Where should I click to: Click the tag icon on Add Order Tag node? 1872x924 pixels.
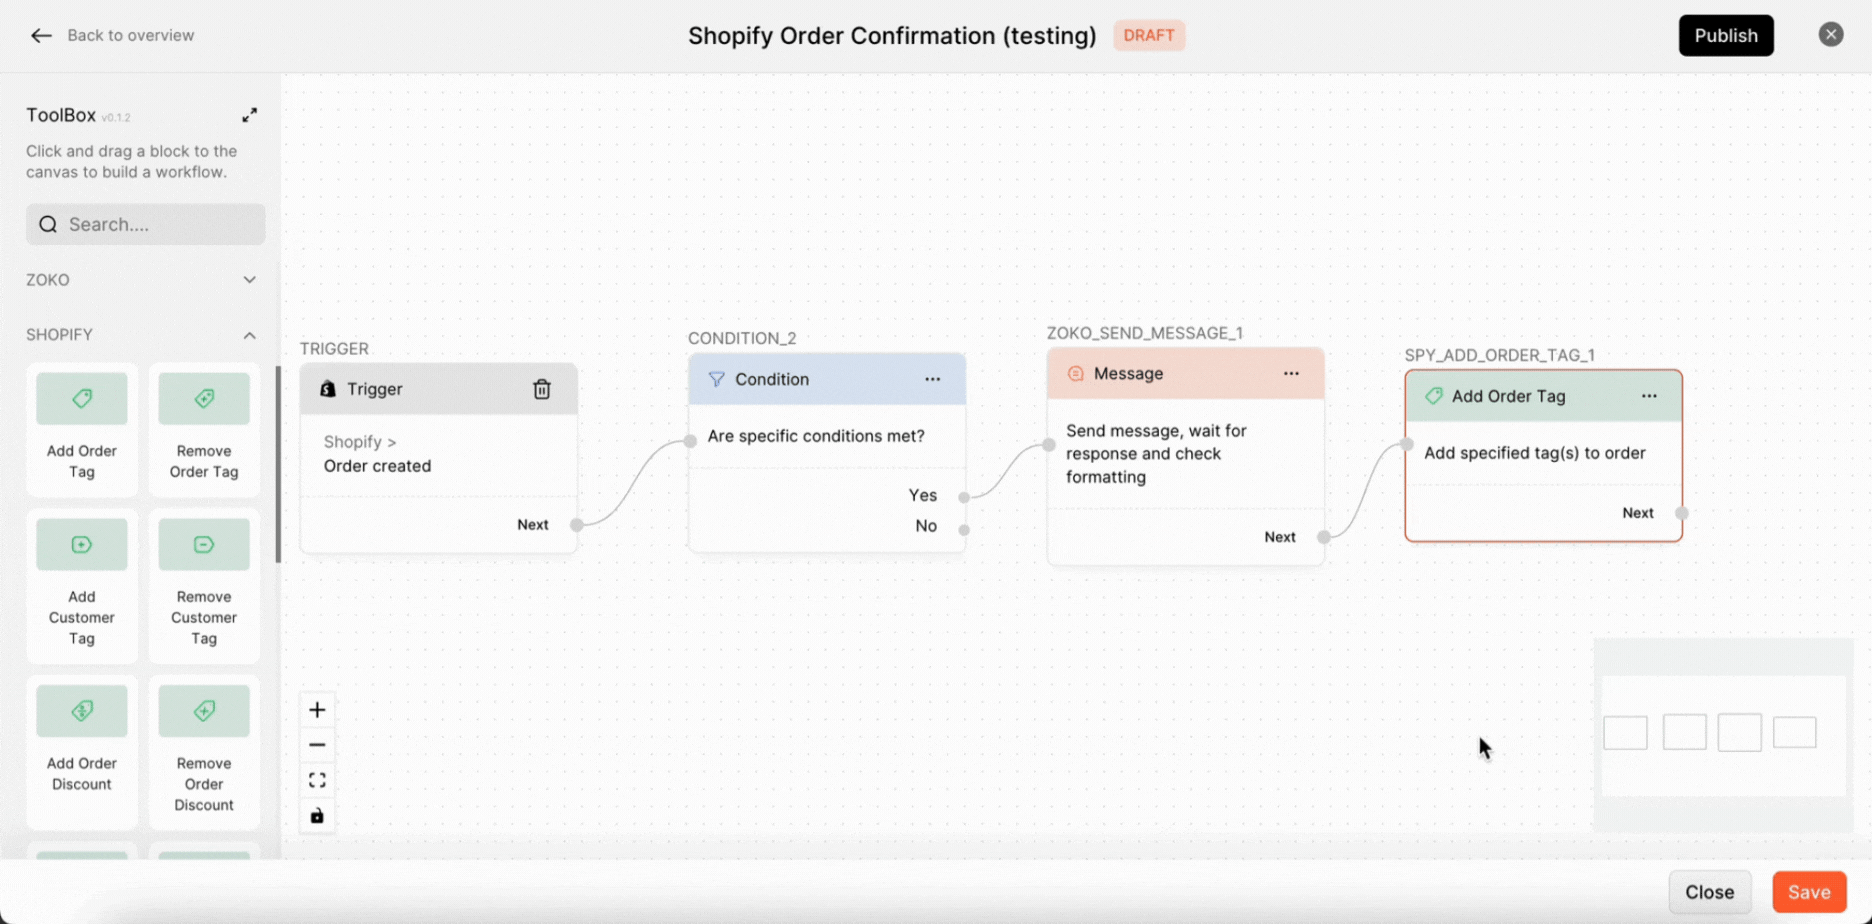pos(1433,396)
